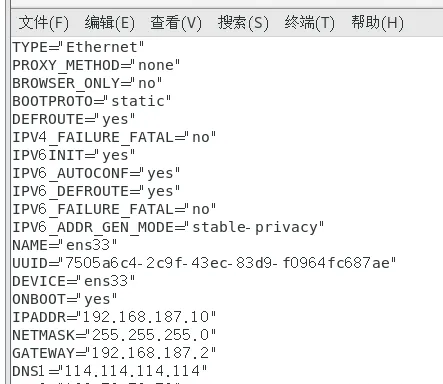
Task: Click the ONBOOT="yes" line
Action: (x=64, y=299)
